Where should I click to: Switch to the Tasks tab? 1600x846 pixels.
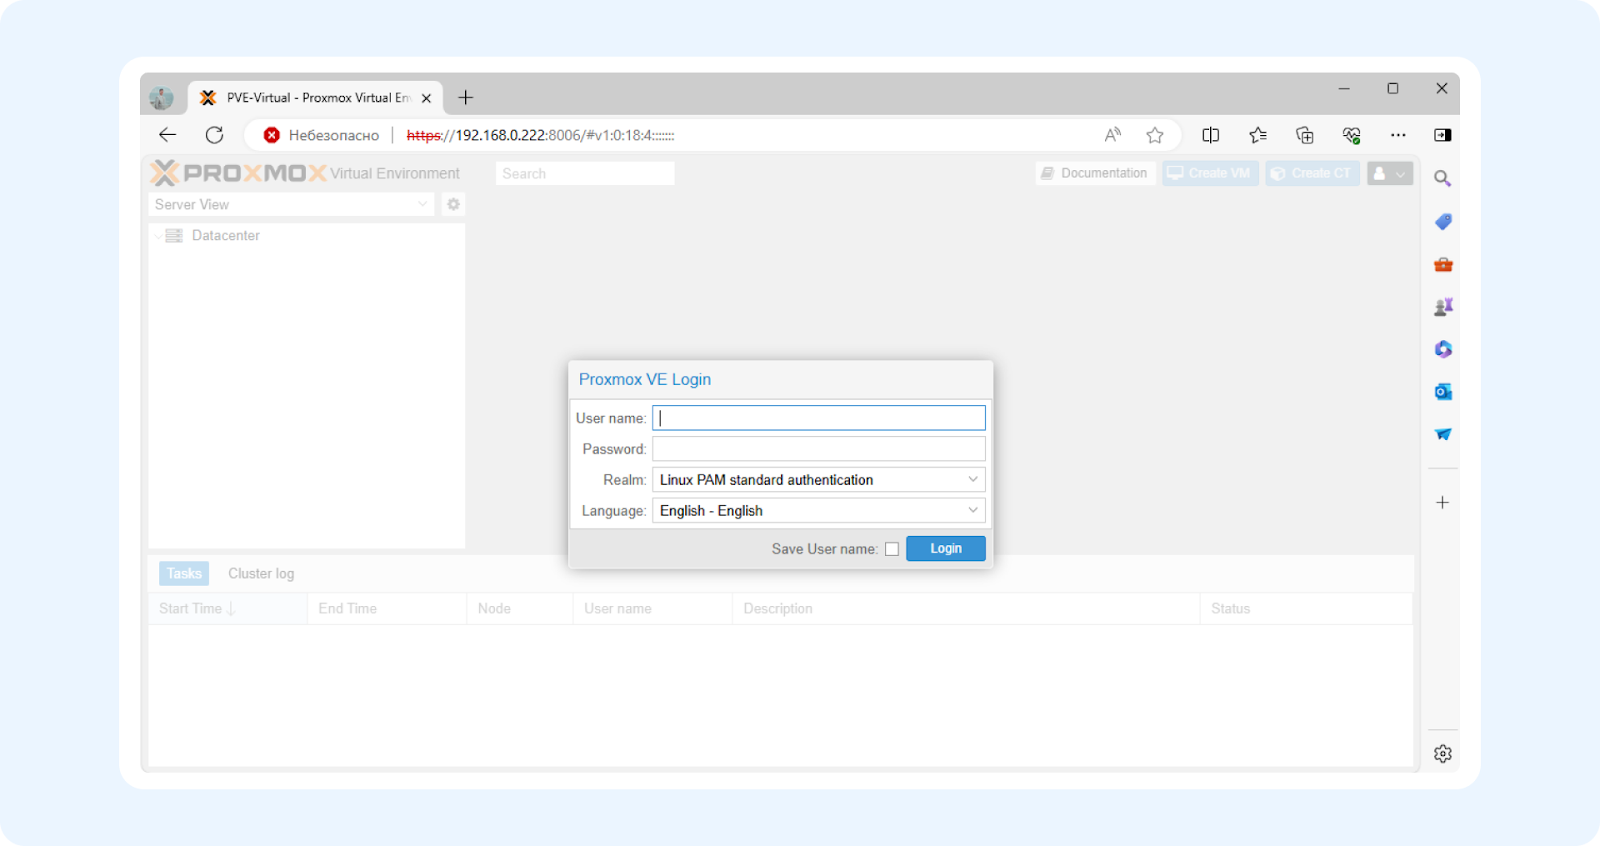184,573
